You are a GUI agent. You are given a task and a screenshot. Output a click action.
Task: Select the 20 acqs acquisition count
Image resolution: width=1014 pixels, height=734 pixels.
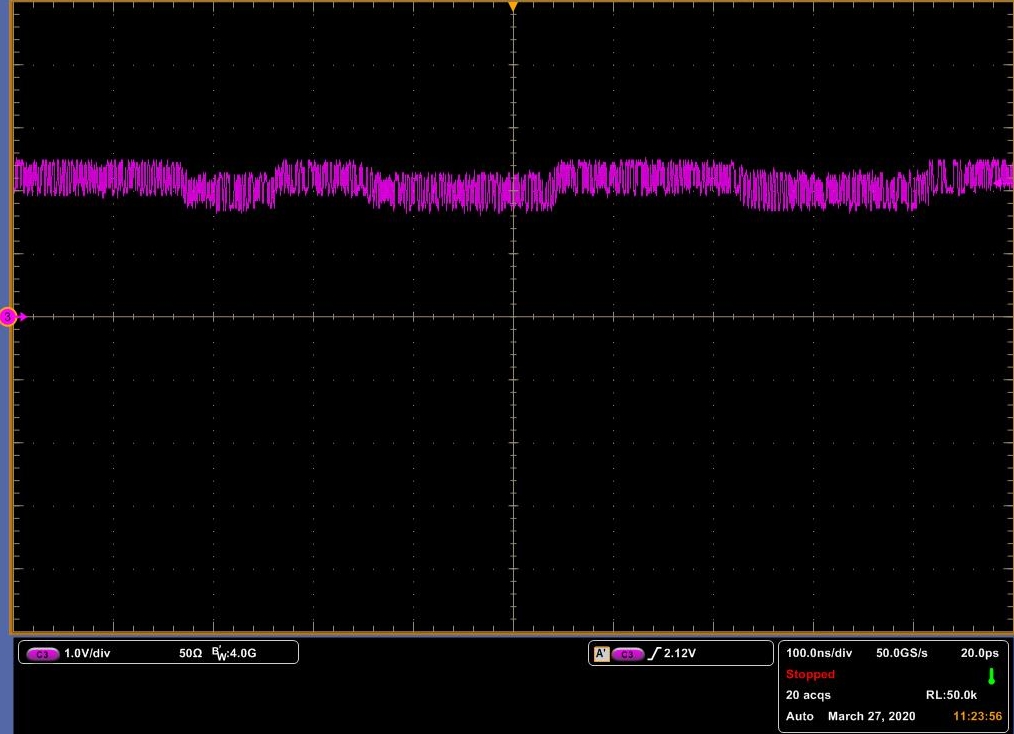click(808, 695)
